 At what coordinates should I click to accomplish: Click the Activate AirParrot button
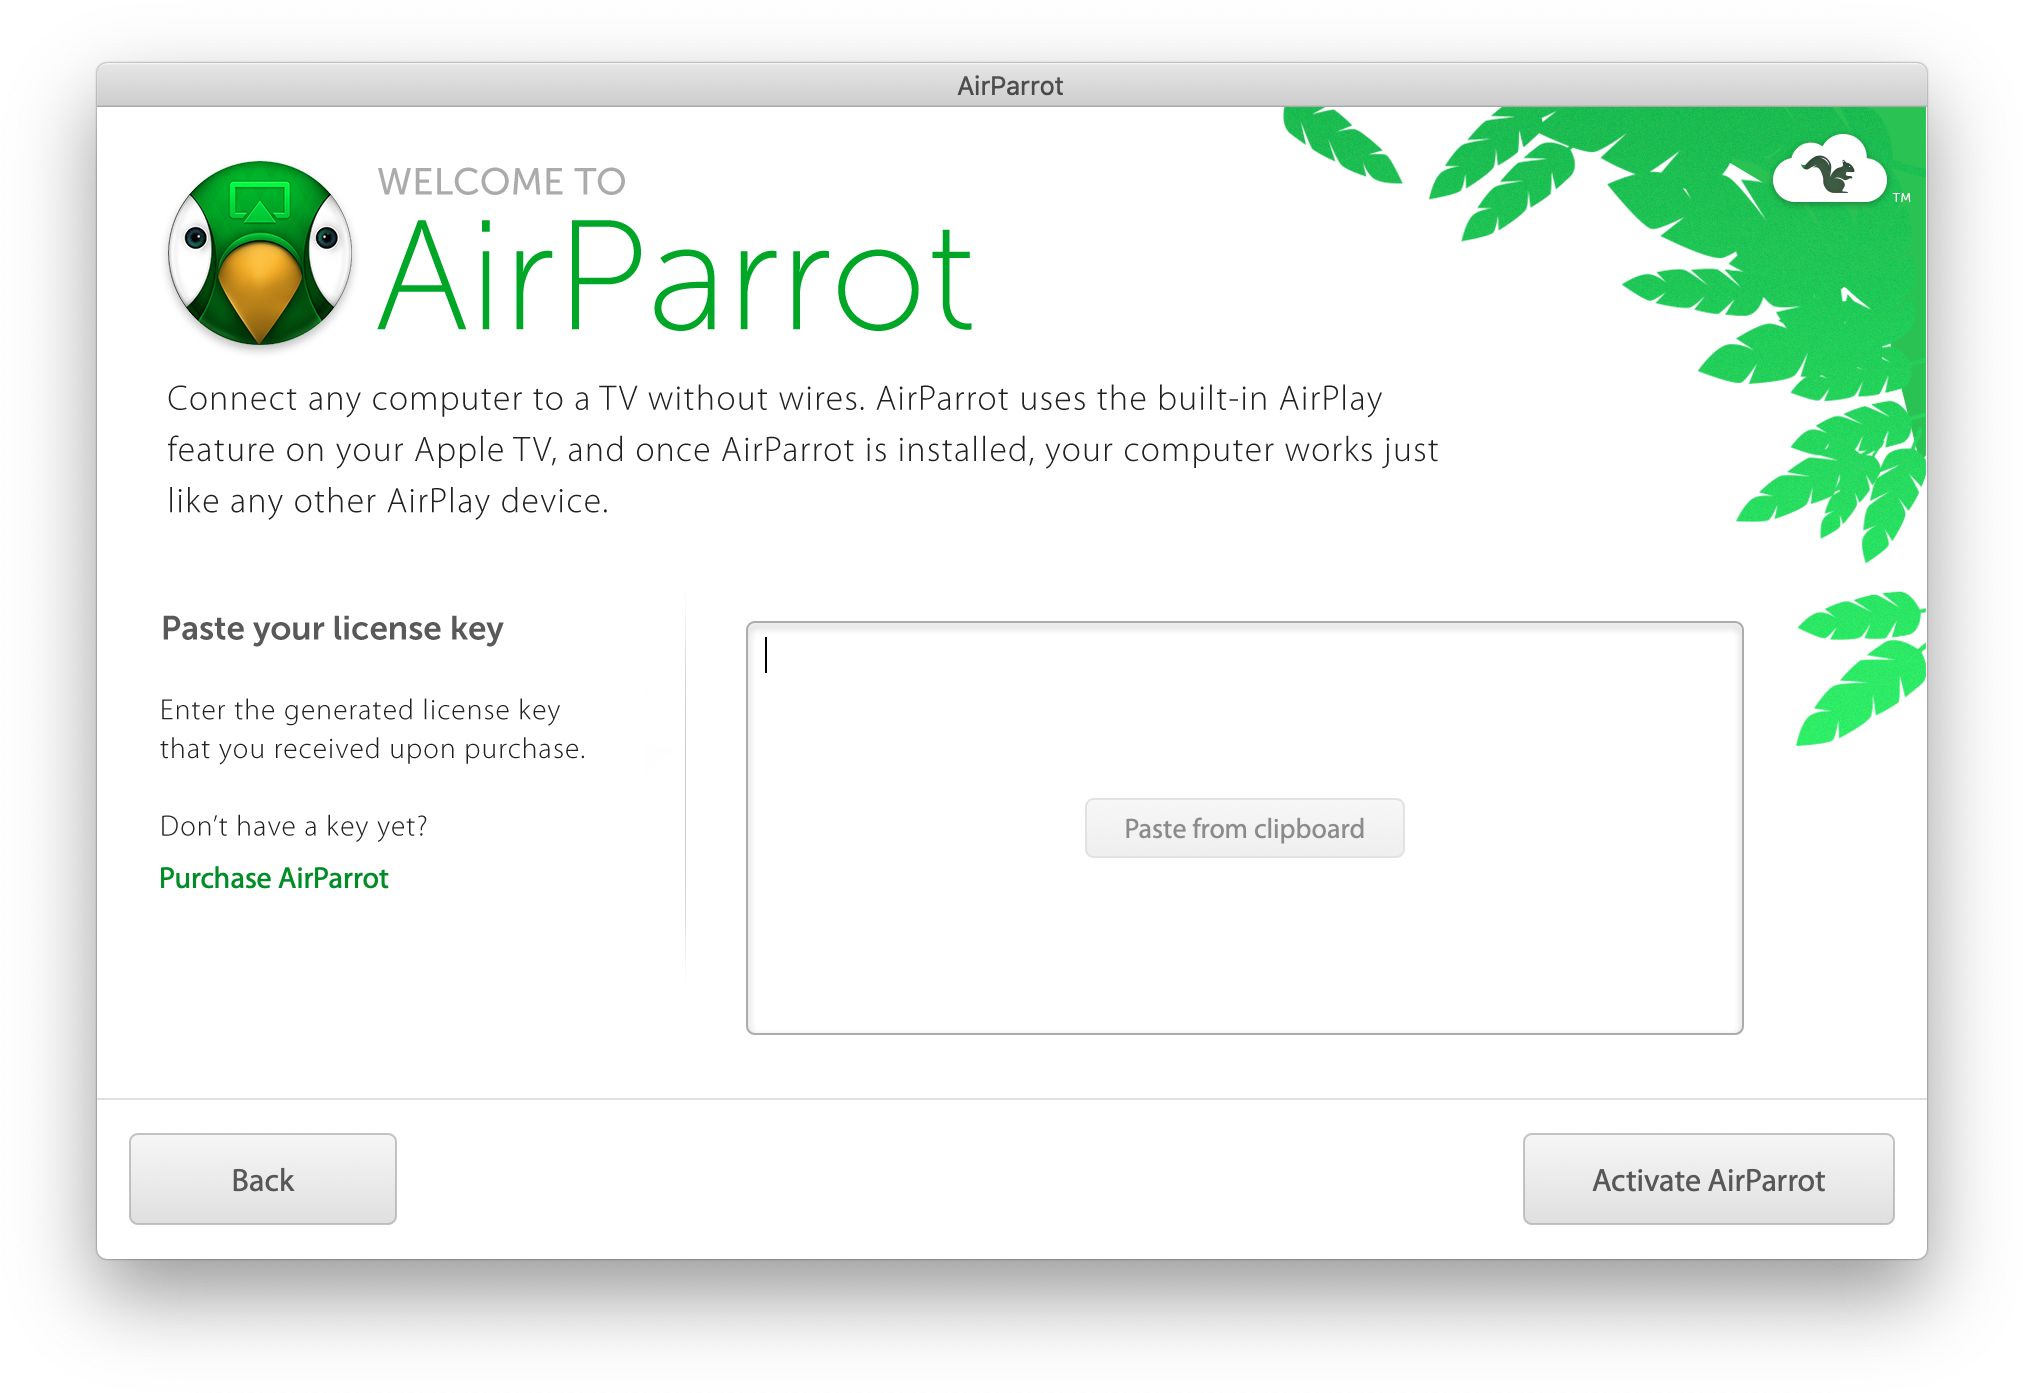[1708, 1179]
